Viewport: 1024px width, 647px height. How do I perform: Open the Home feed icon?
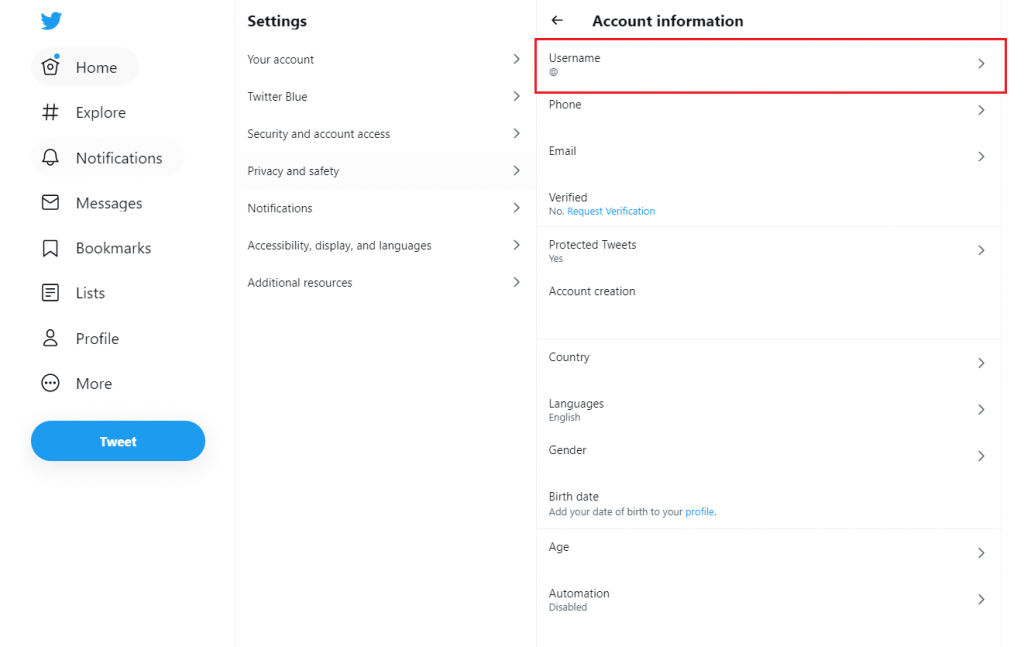(50, 66)
